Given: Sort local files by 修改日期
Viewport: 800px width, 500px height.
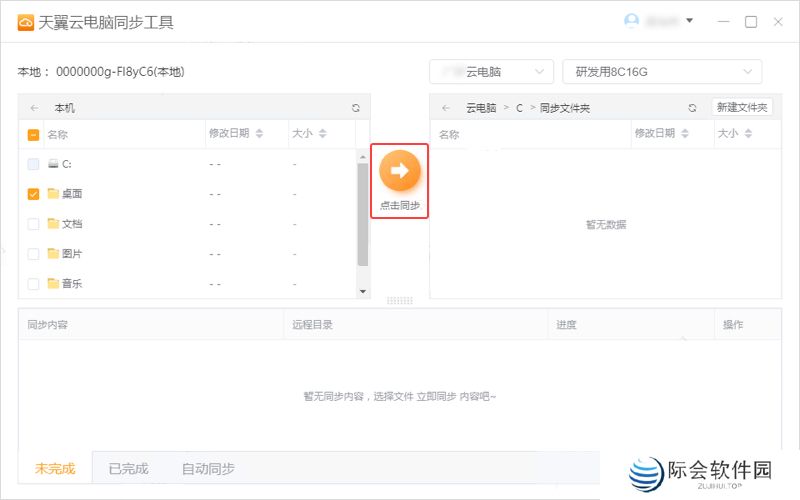Looking at the screenshot, I should 259,133.
